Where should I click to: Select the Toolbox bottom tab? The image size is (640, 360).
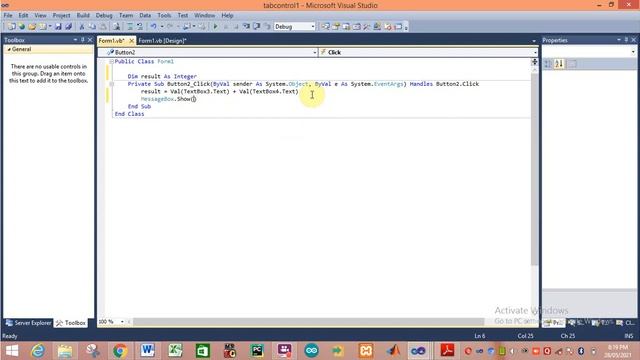point(71,323)
